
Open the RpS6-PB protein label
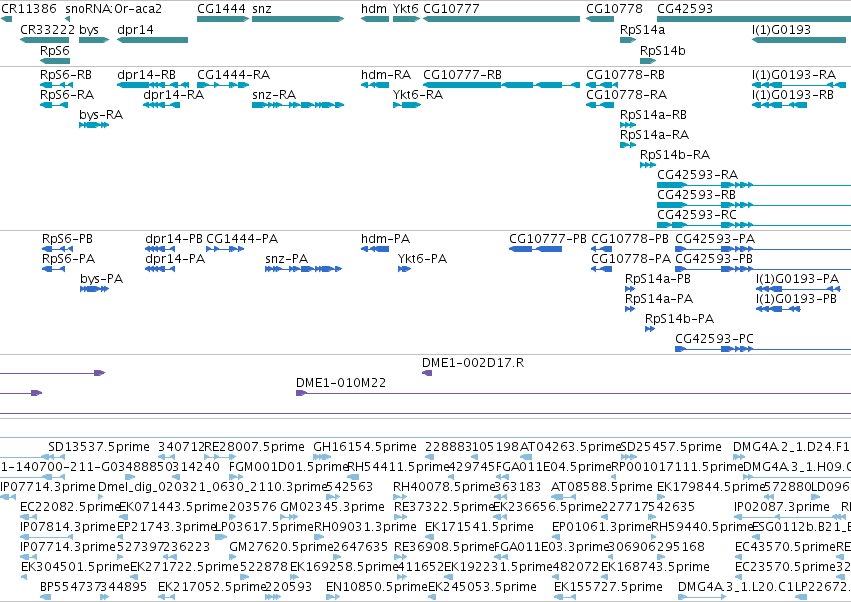67,239
